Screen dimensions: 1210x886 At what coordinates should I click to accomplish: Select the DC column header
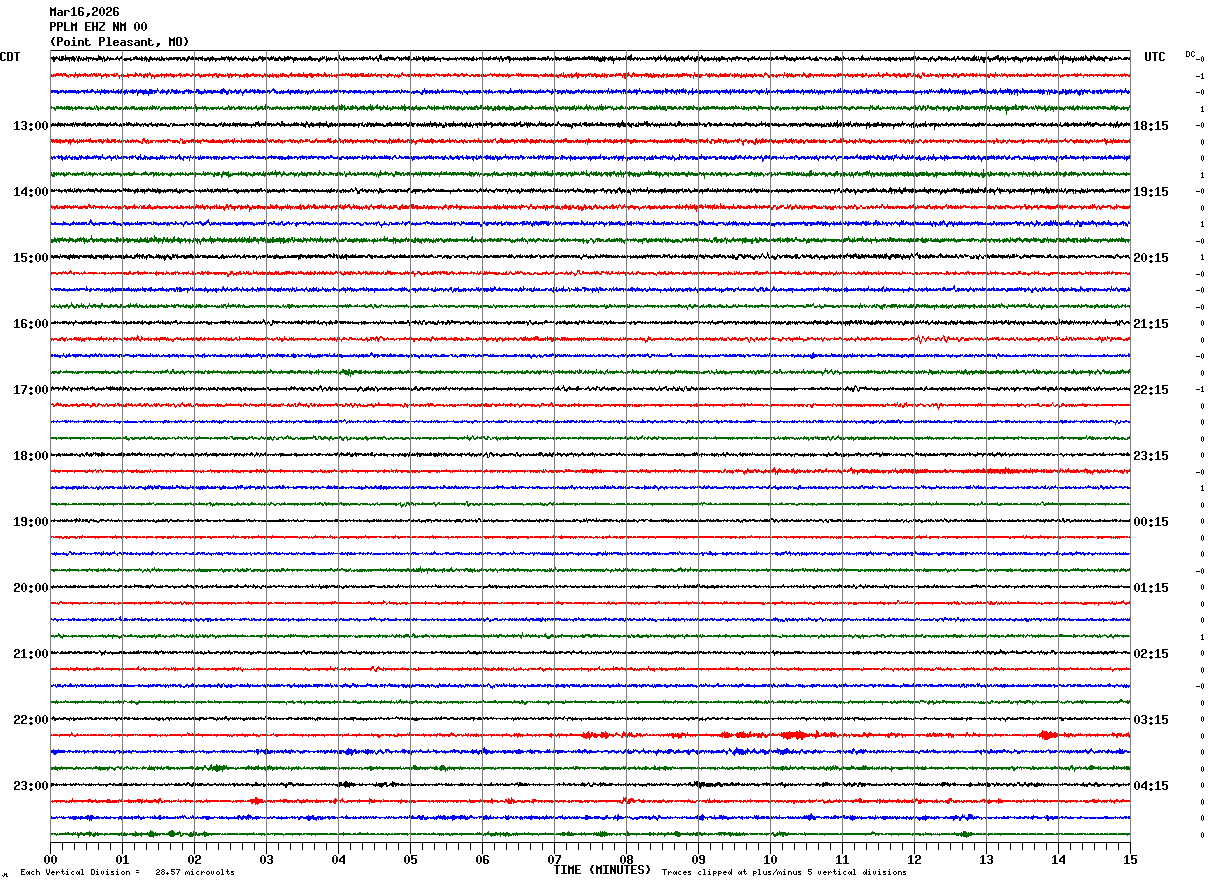click(1190, 54)
